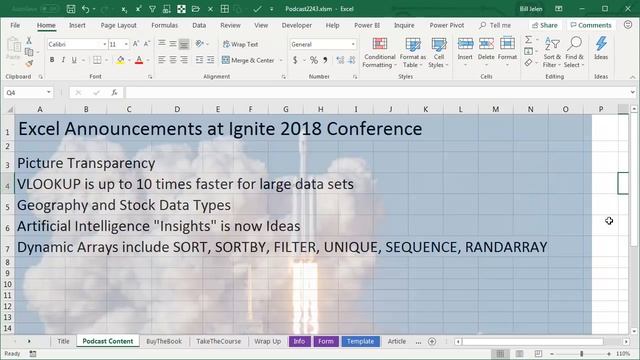640x360 pixels.
Task: Toggle Wrap Text
Action: [x=240, y=44]
